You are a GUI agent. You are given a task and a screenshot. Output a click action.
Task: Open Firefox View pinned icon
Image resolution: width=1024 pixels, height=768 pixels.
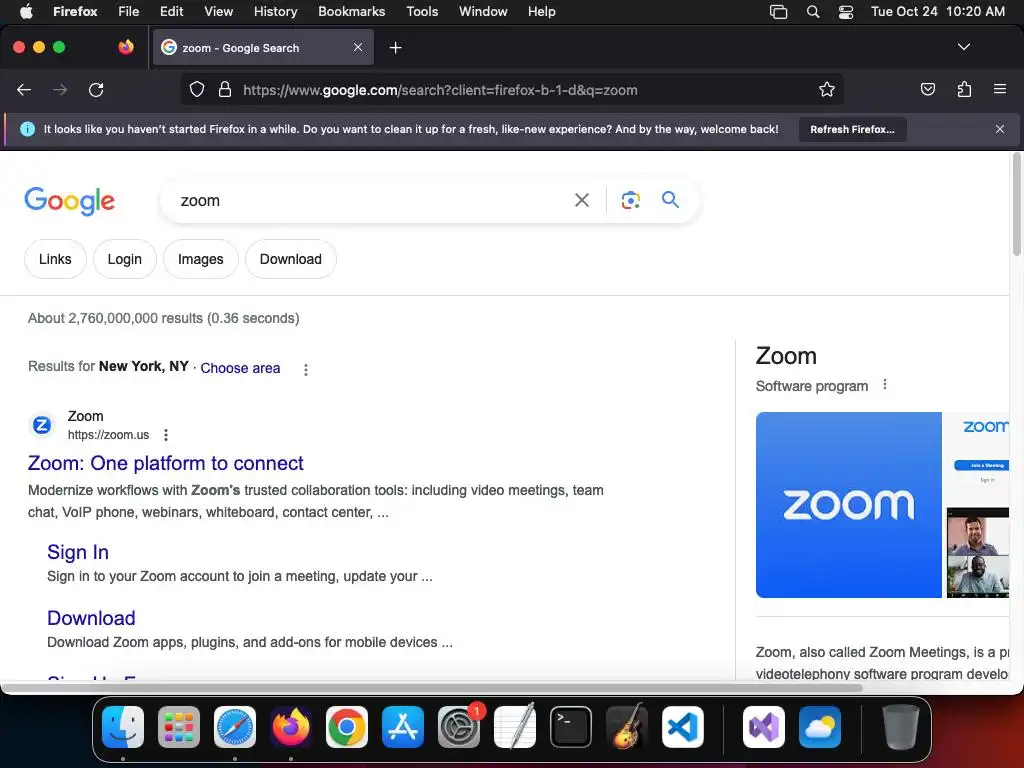tap(126, 47)
